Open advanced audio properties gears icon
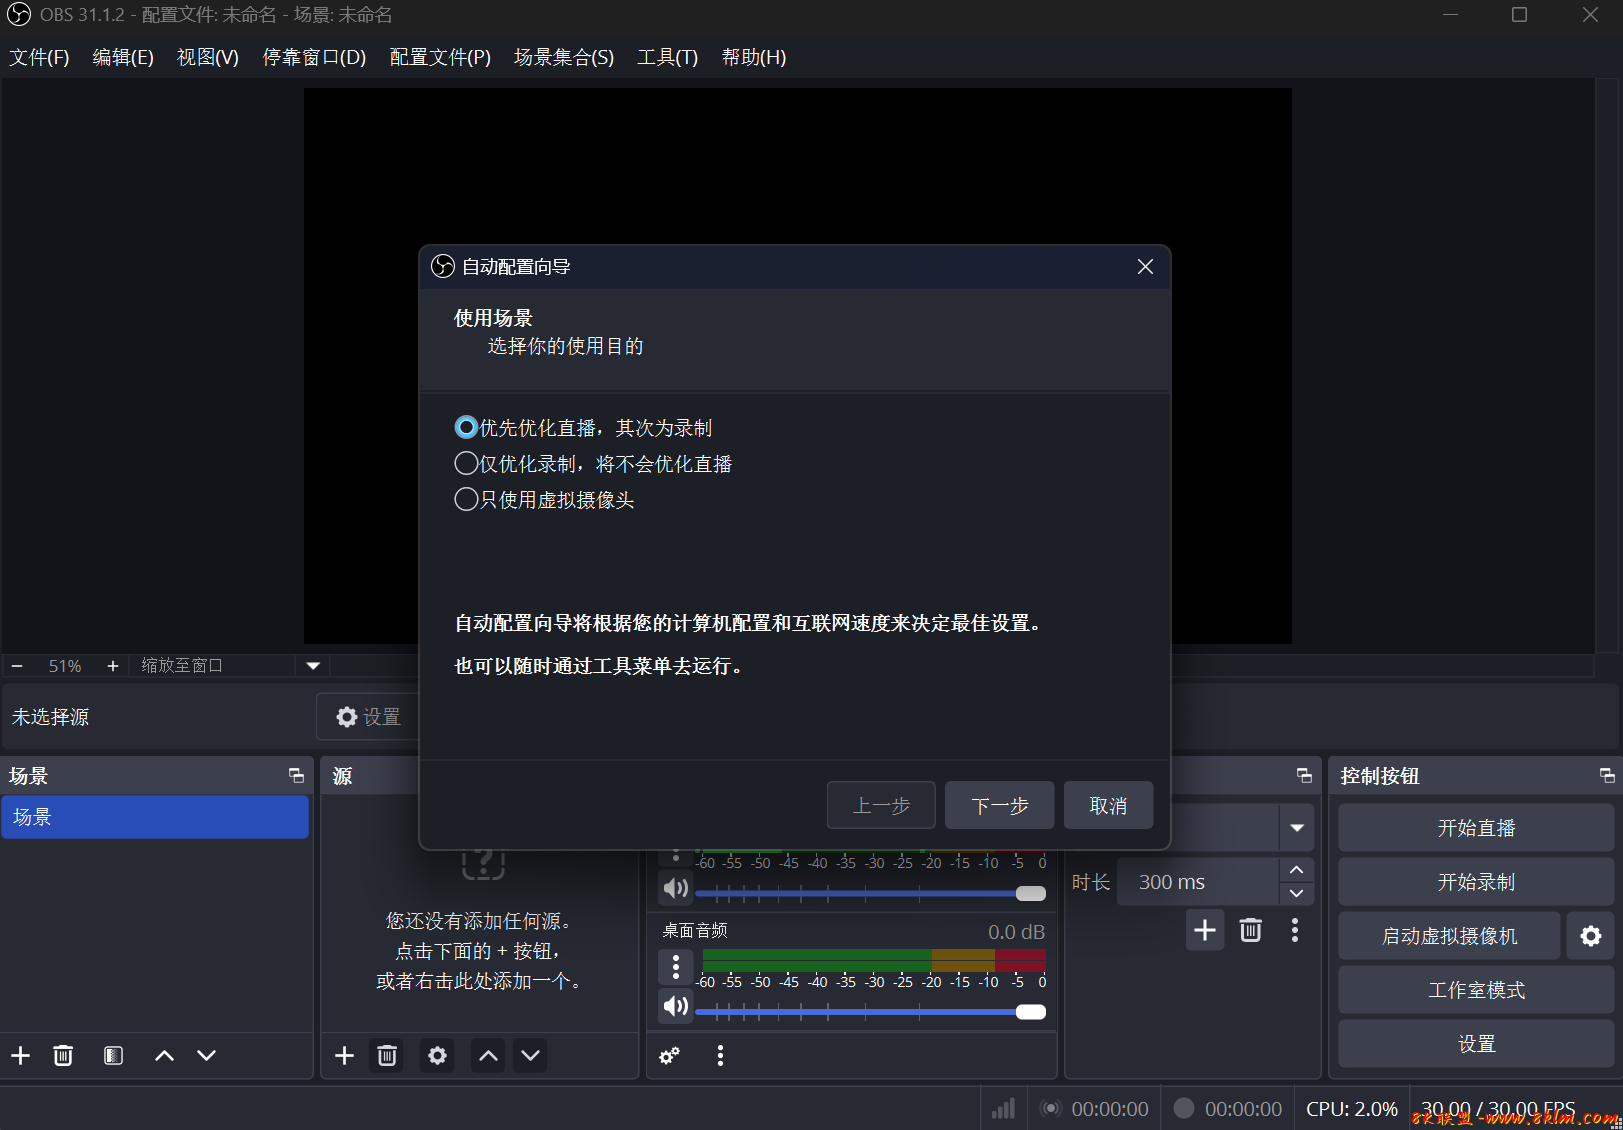This screenshot has width=1623, height=1130. [669, 1055]
